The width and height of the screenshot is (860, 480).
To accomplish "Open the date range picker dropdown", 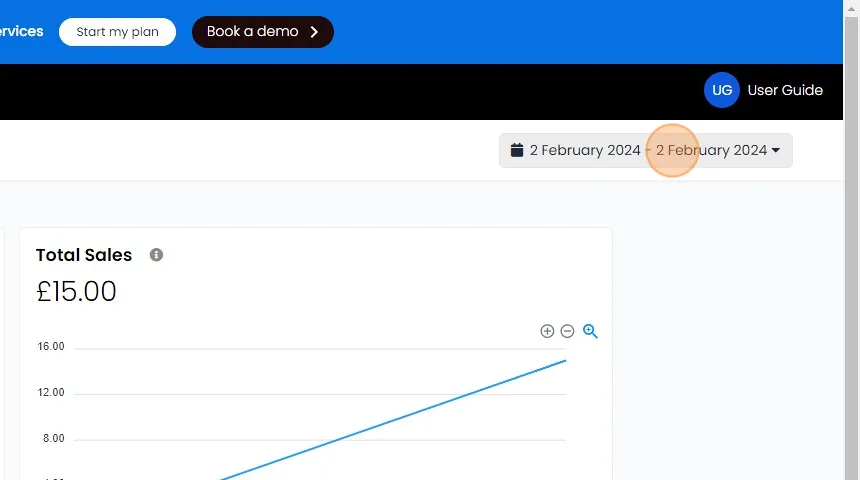I will pos(646,150).
